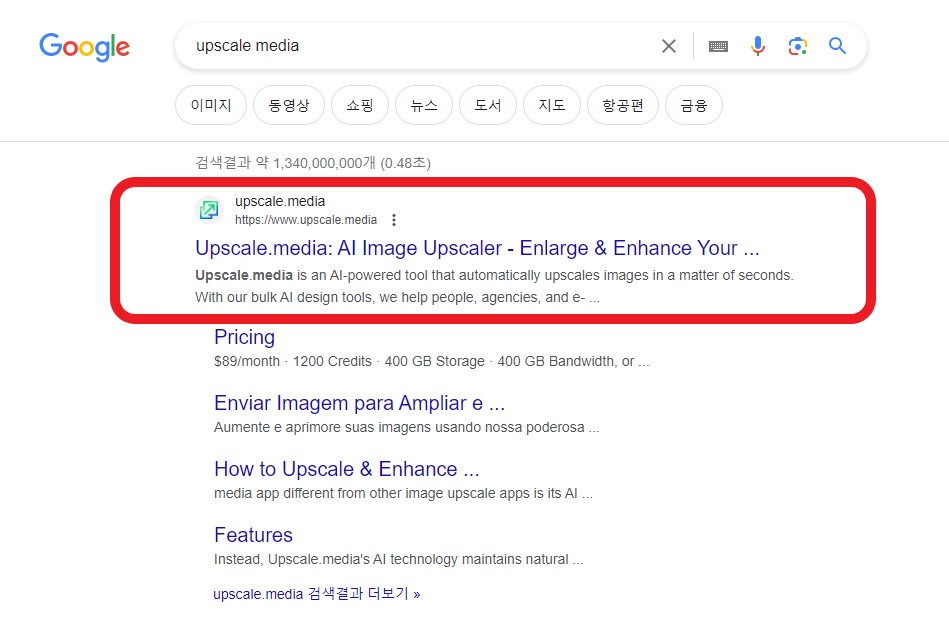Click the Aumente e aprimore suas imagens snippet
This screenshot has height=624, width=949.
point(407,427)
